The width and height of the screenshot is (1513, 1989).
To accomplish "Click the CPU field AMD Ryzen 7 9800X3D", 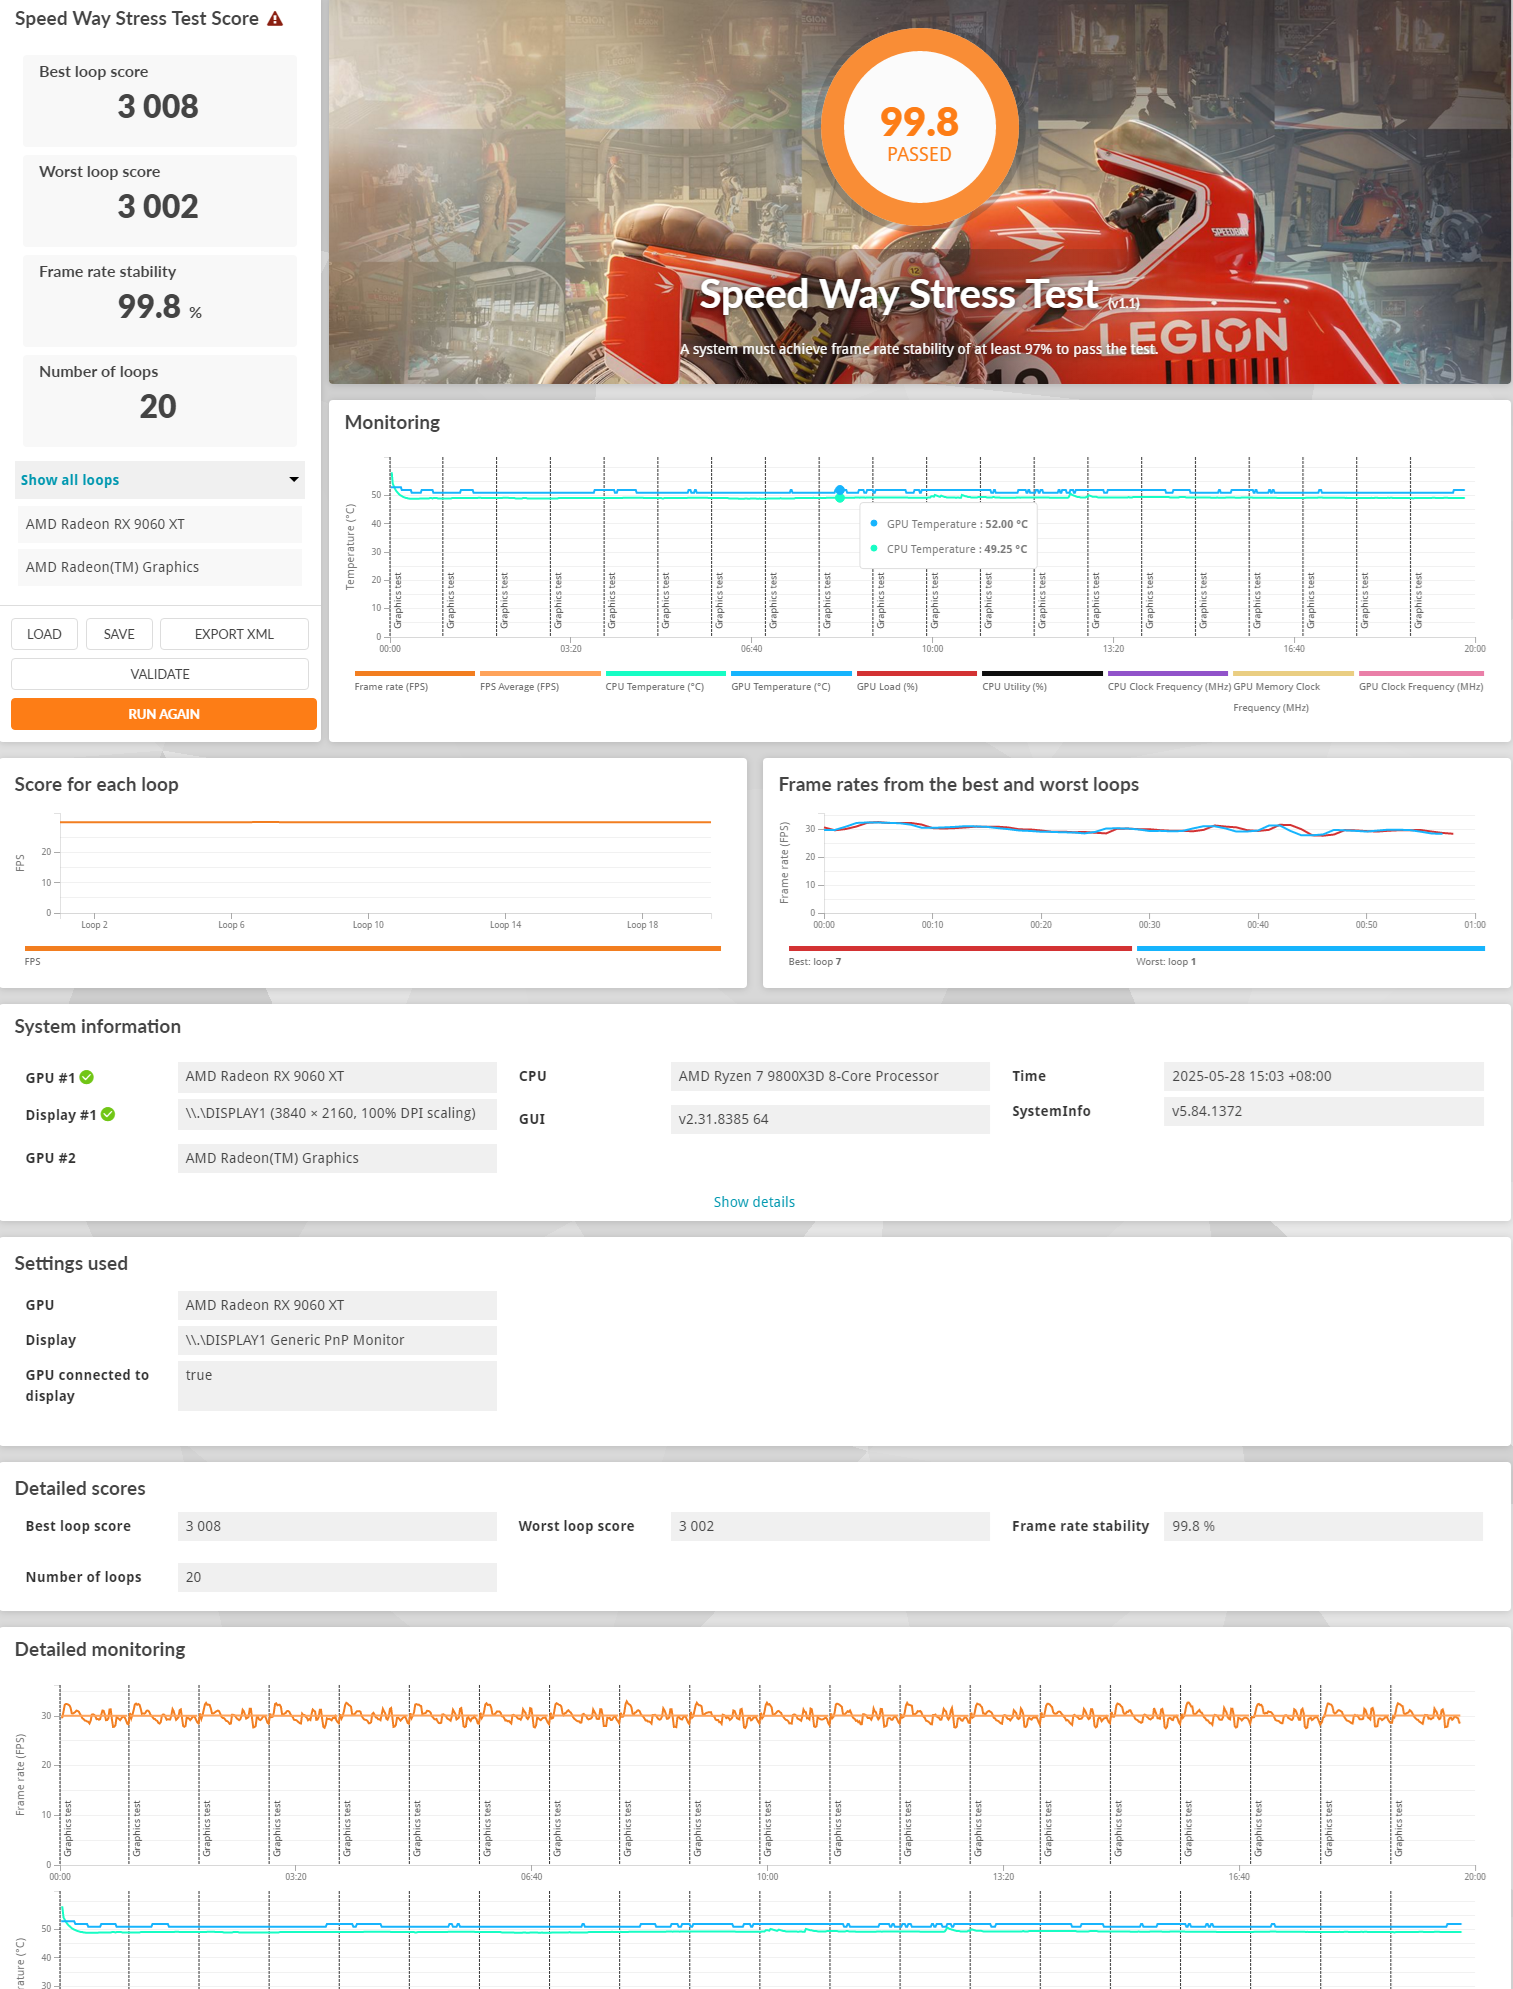I will 830,1077.
